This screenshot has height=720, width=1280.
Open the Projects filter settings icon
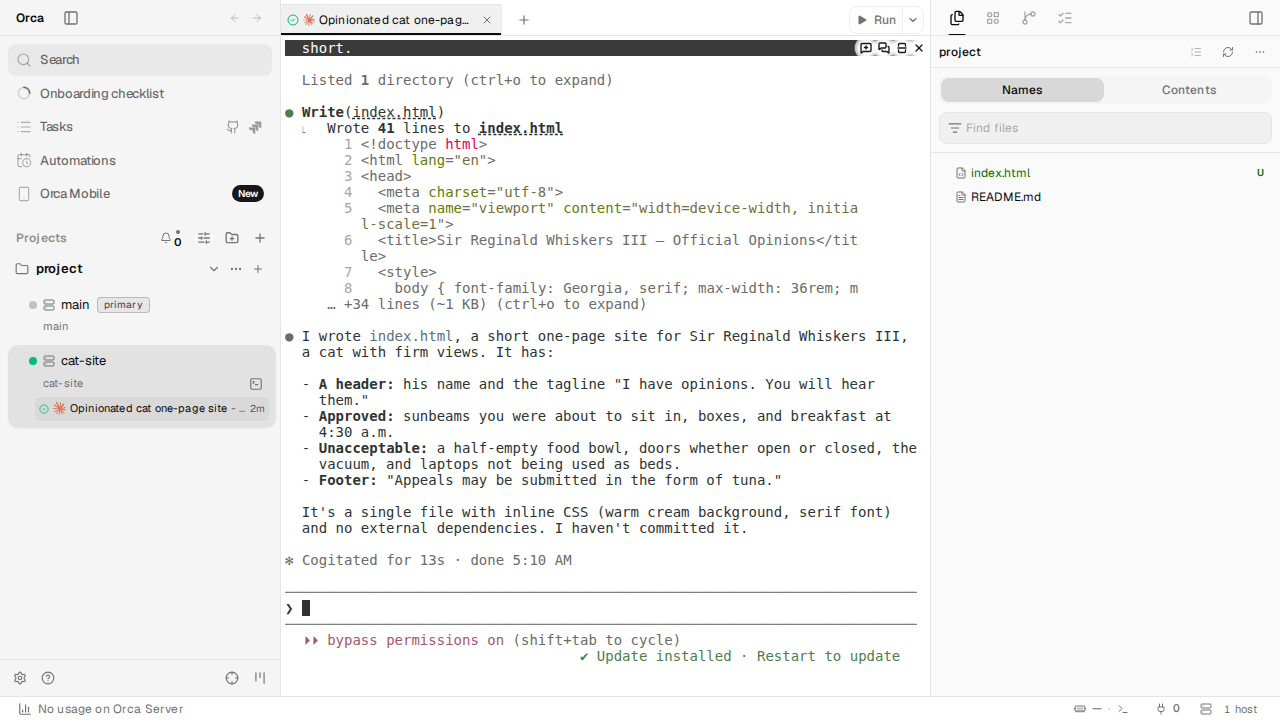point(204,238)
